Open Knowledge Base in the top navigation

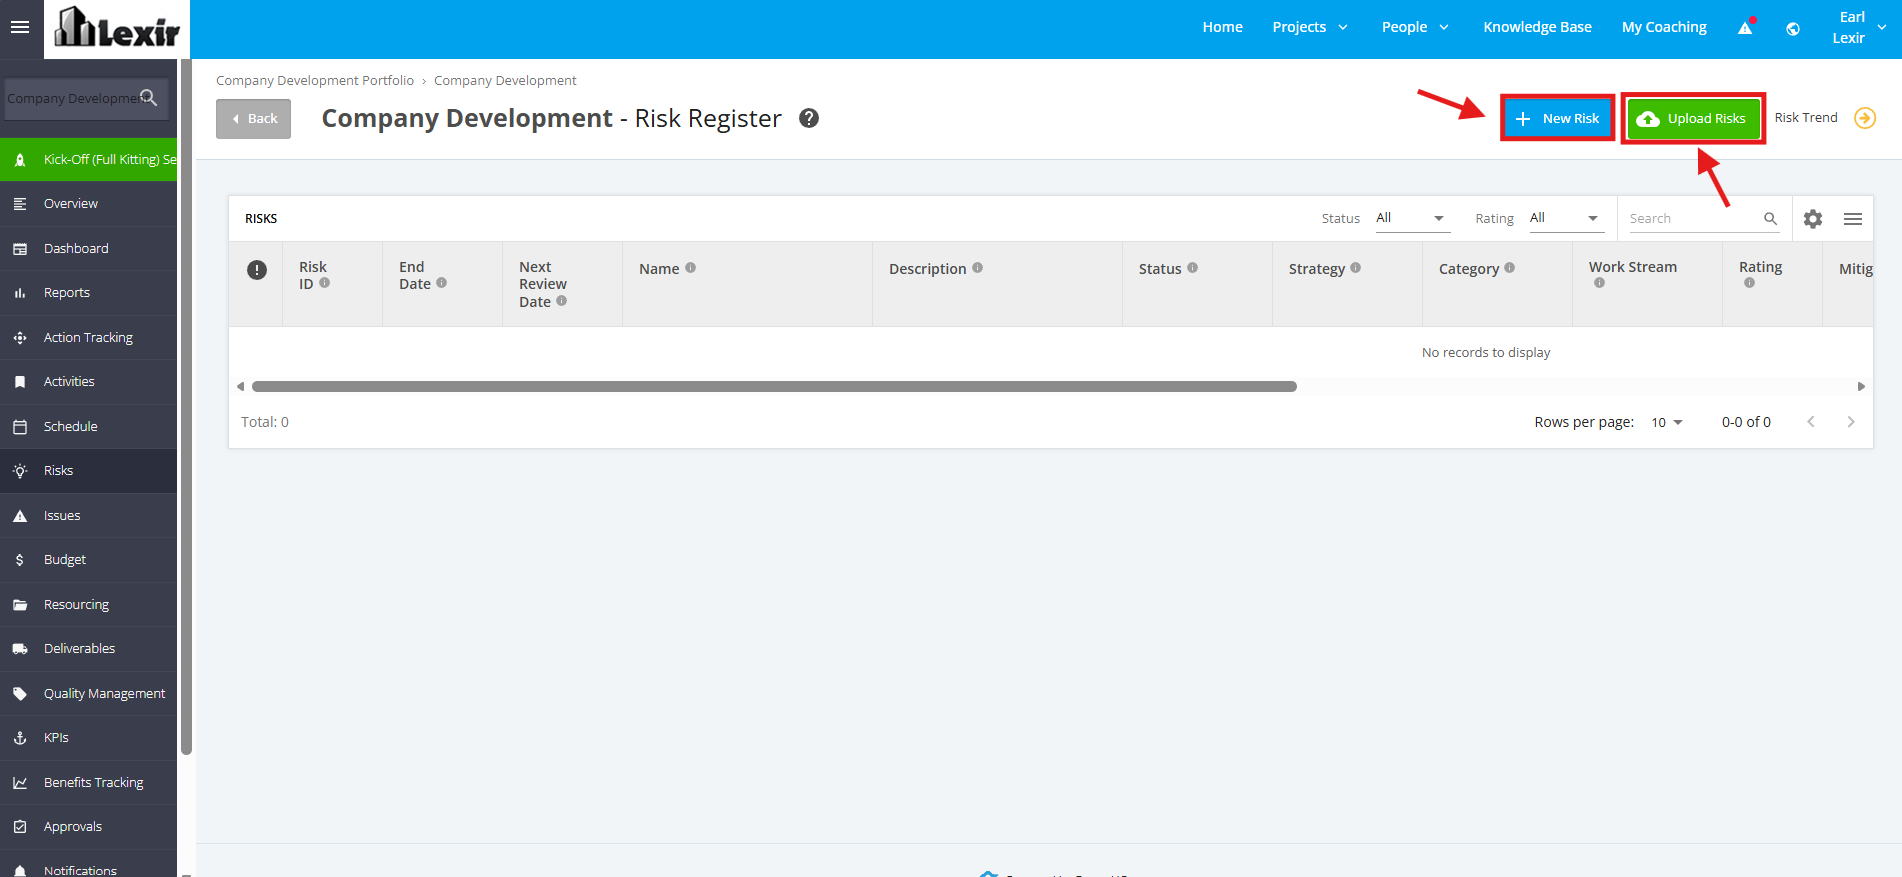pyautogui.click(x=1537, y=27)
